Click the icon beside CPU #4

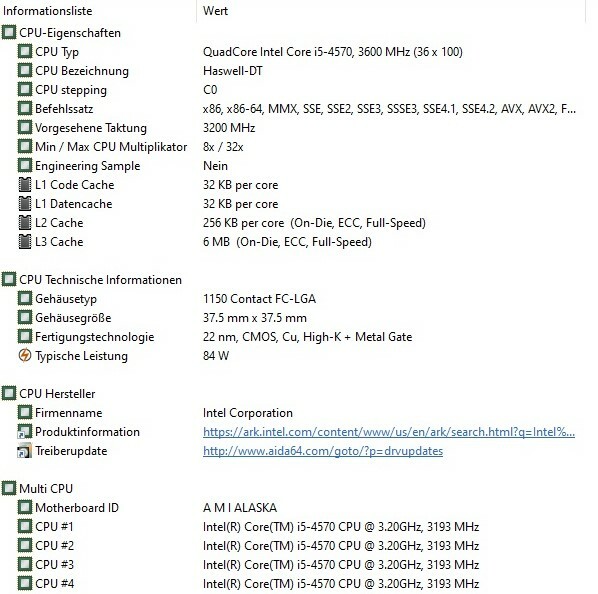point(25,583)
